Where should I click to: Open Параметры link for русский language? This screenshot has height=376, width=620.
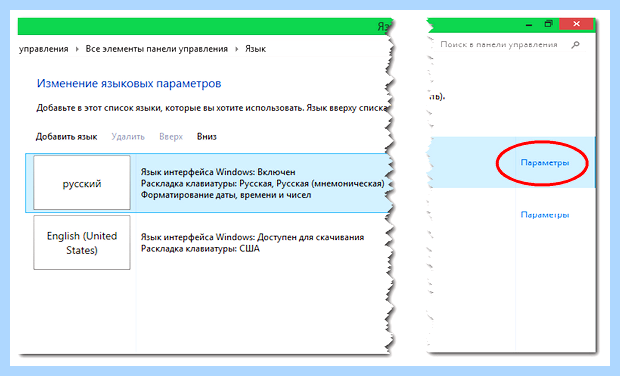click(x=544, y=162)
